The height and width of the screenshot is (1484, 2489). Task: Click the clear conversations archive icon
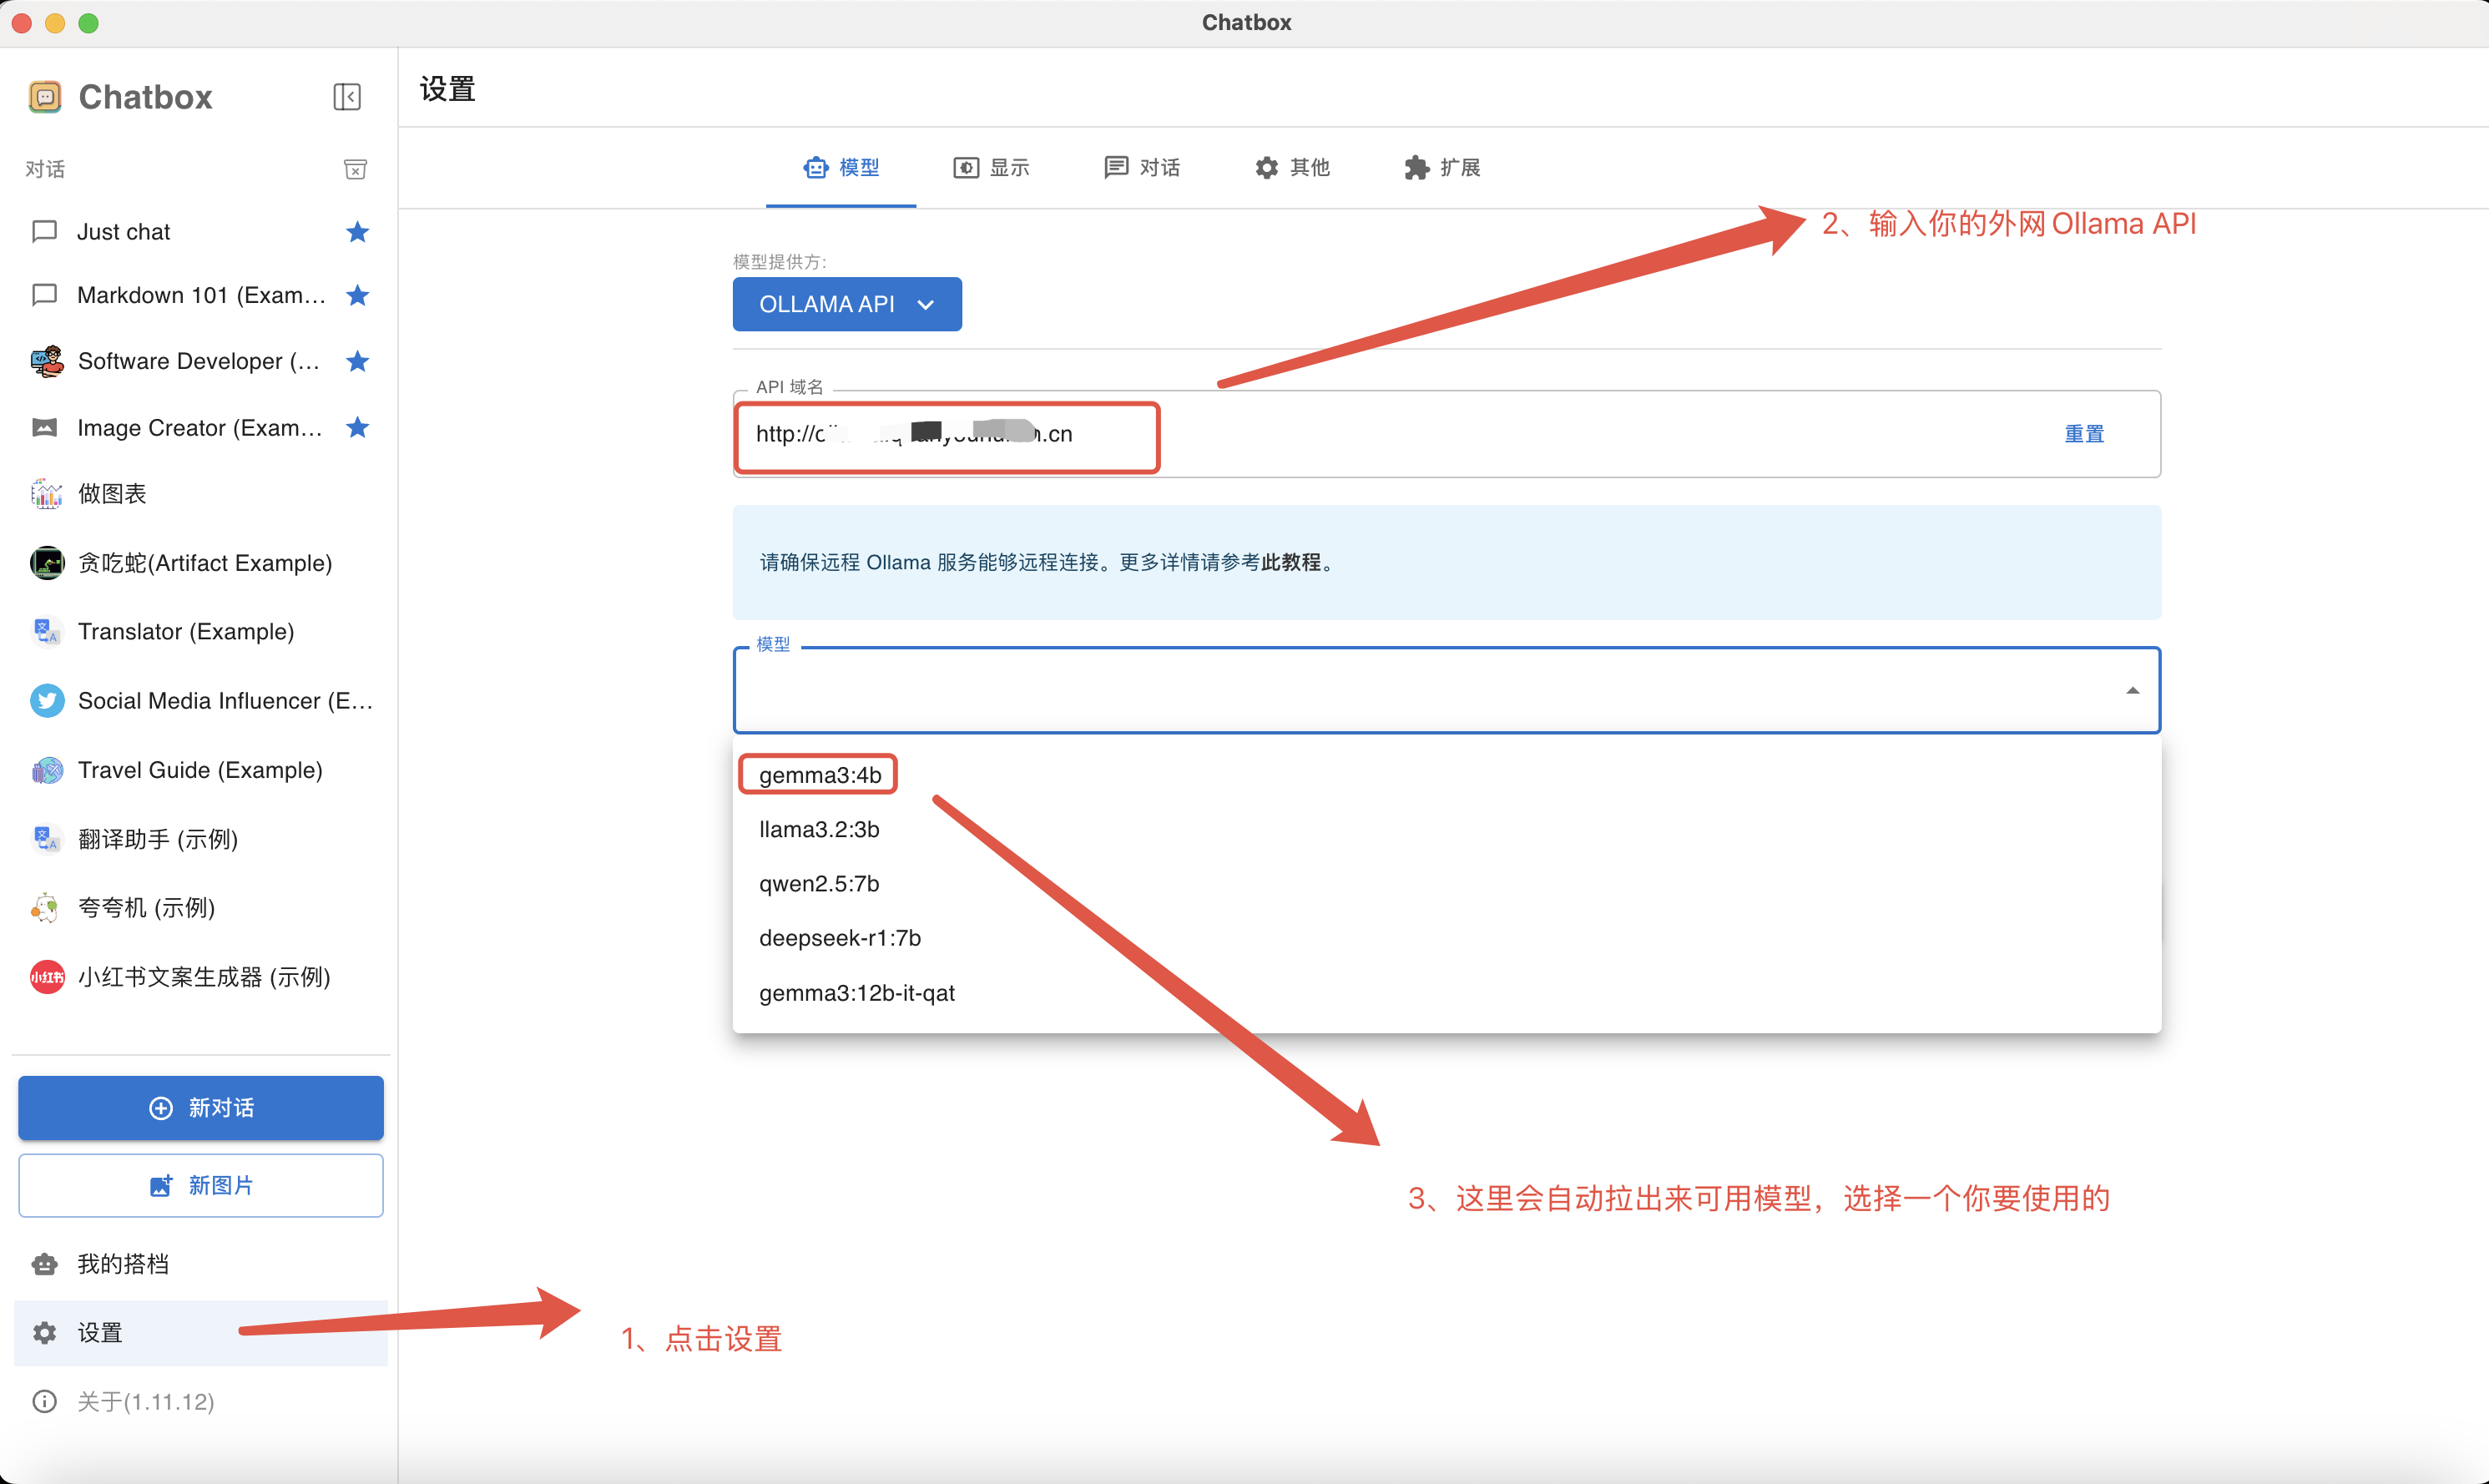[355, 169]
